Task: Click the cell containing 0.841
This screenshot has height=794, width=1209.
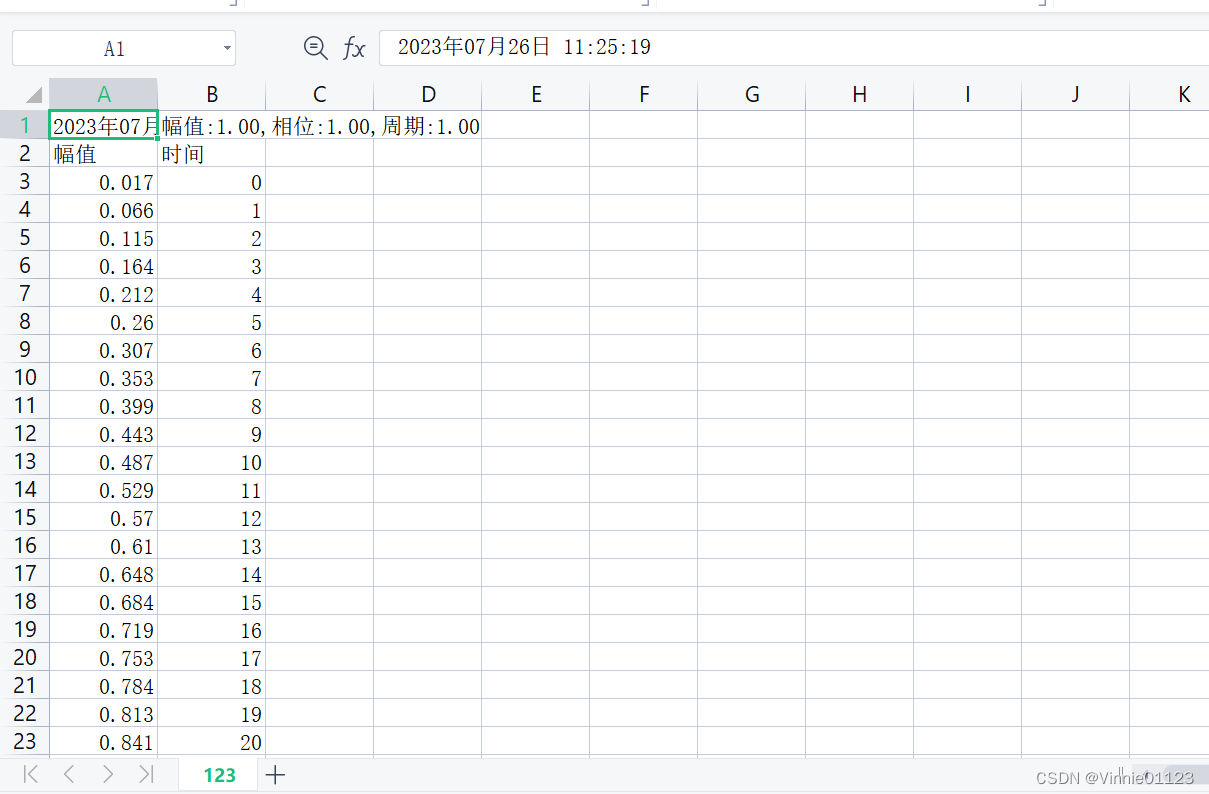Action: 104,743
